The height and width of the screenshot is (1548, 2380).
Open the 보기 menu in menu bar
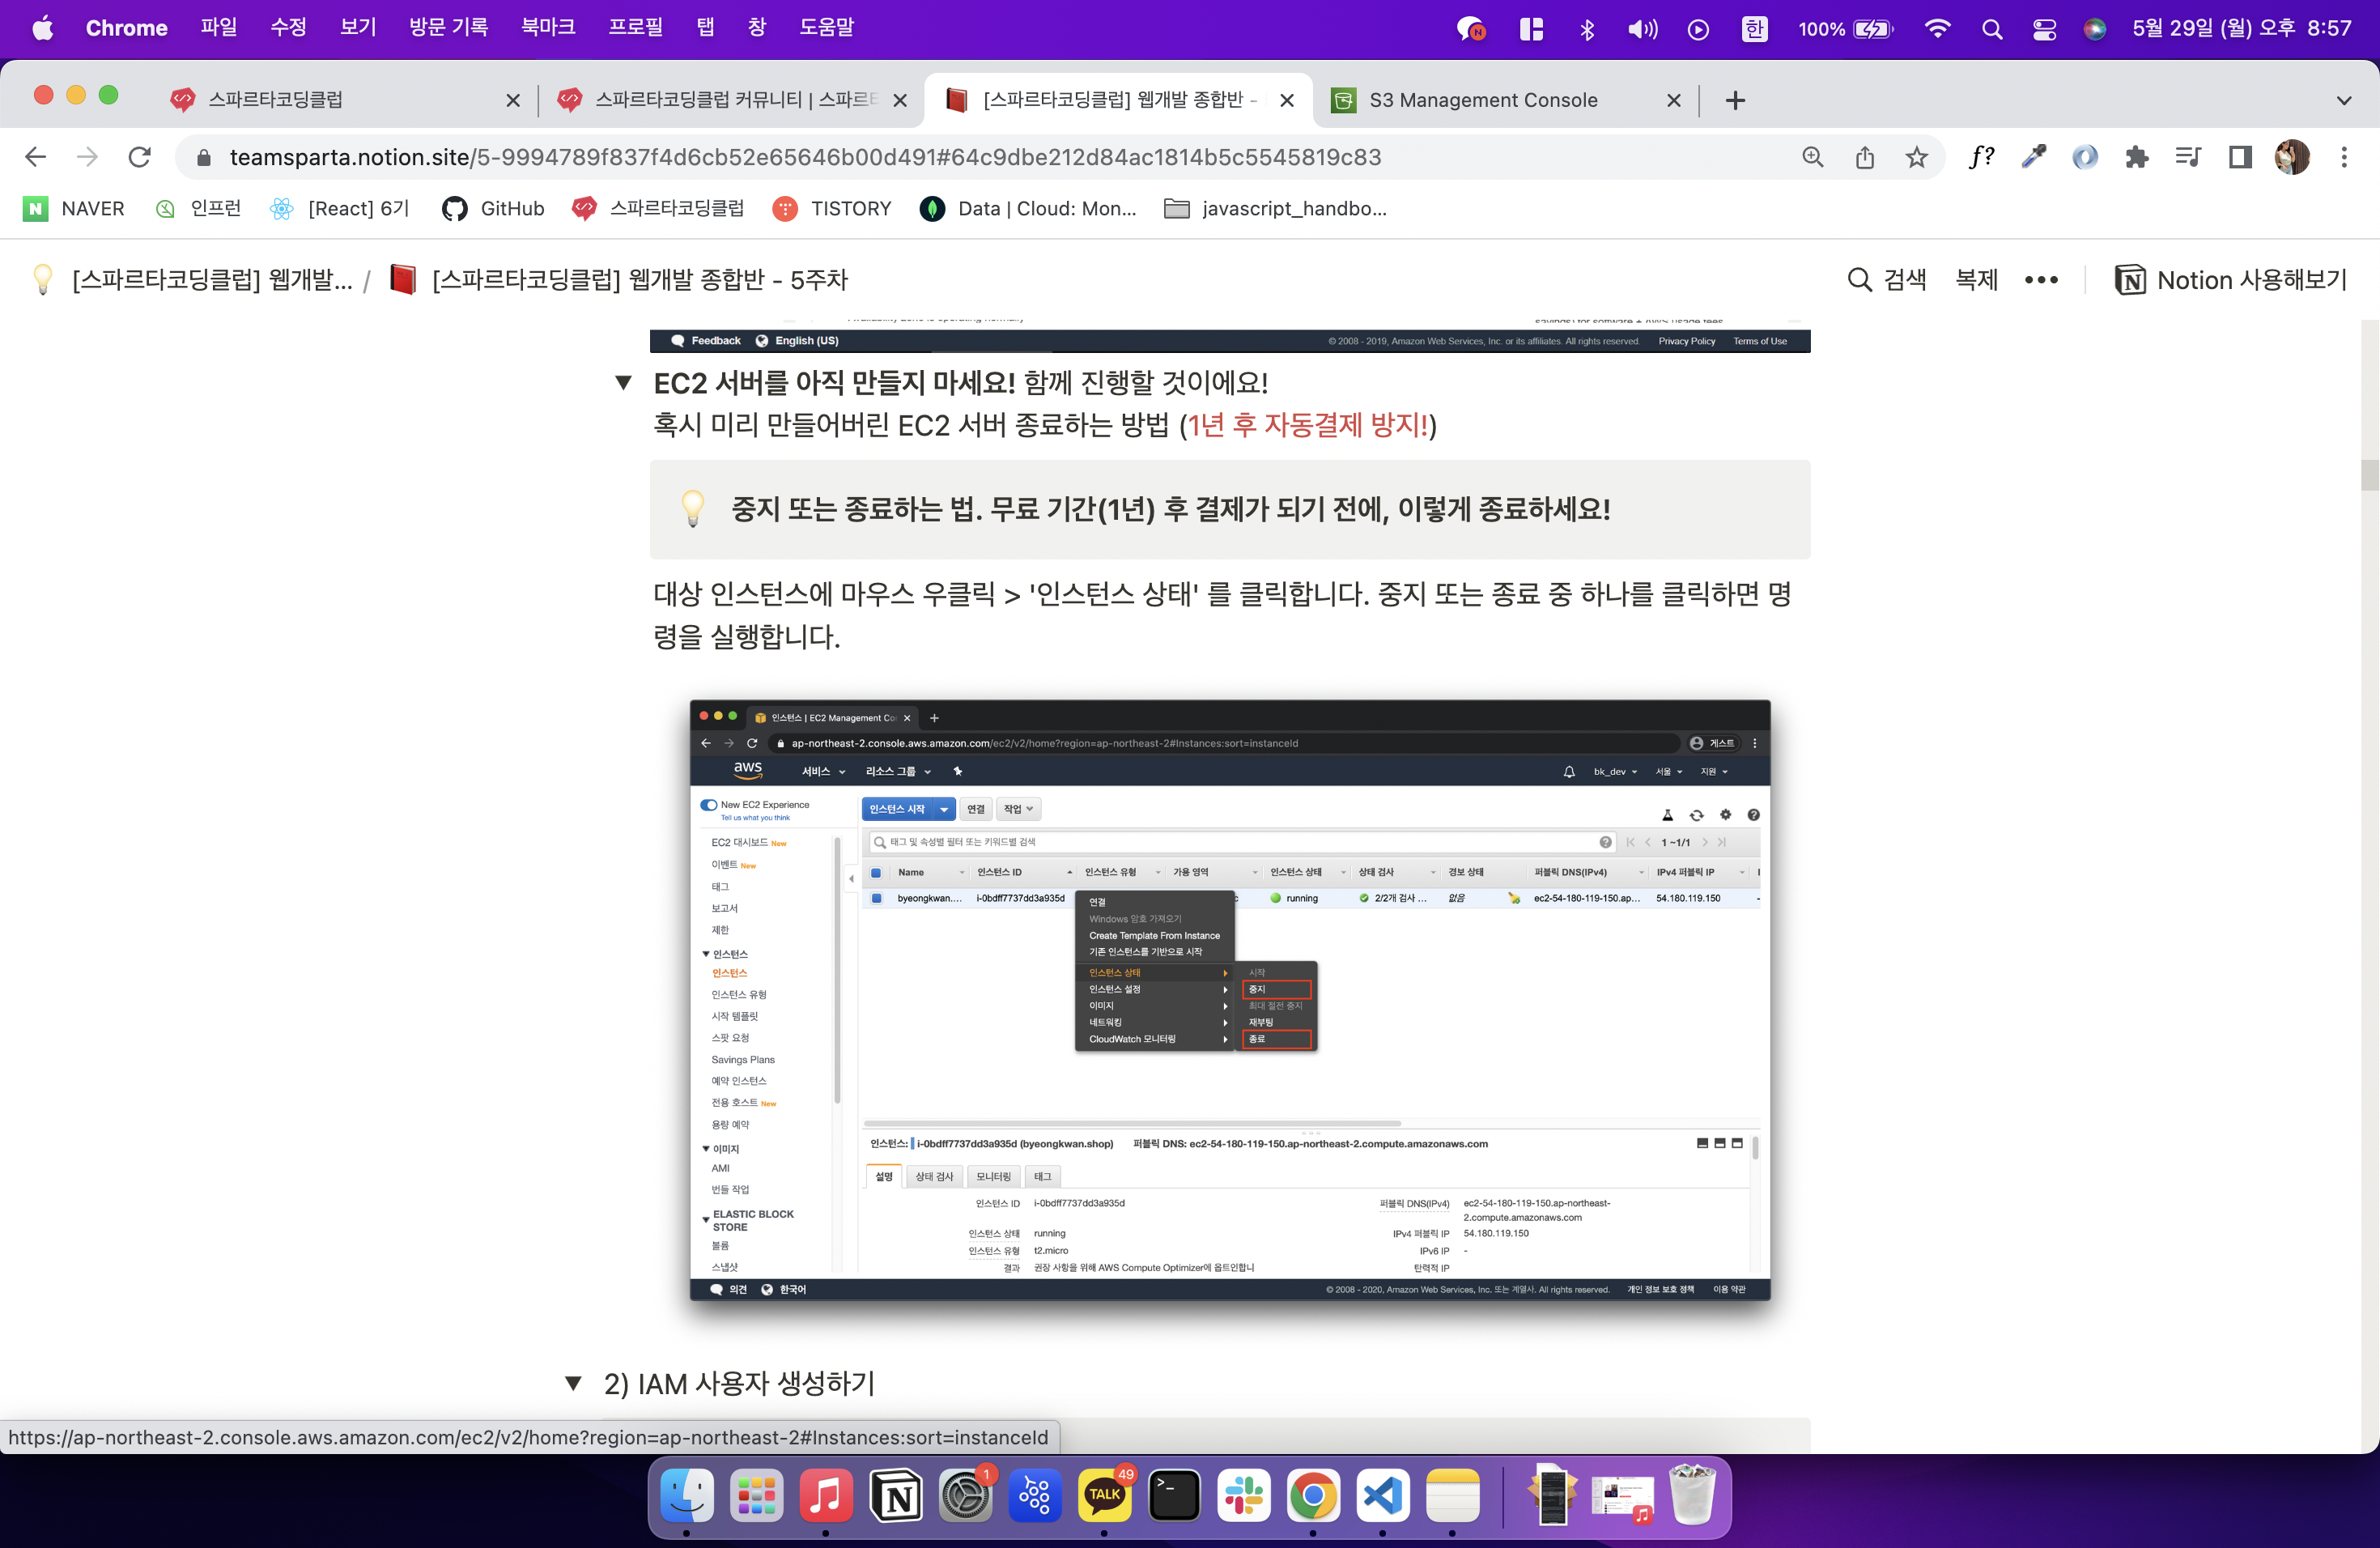tap(357, 28)
